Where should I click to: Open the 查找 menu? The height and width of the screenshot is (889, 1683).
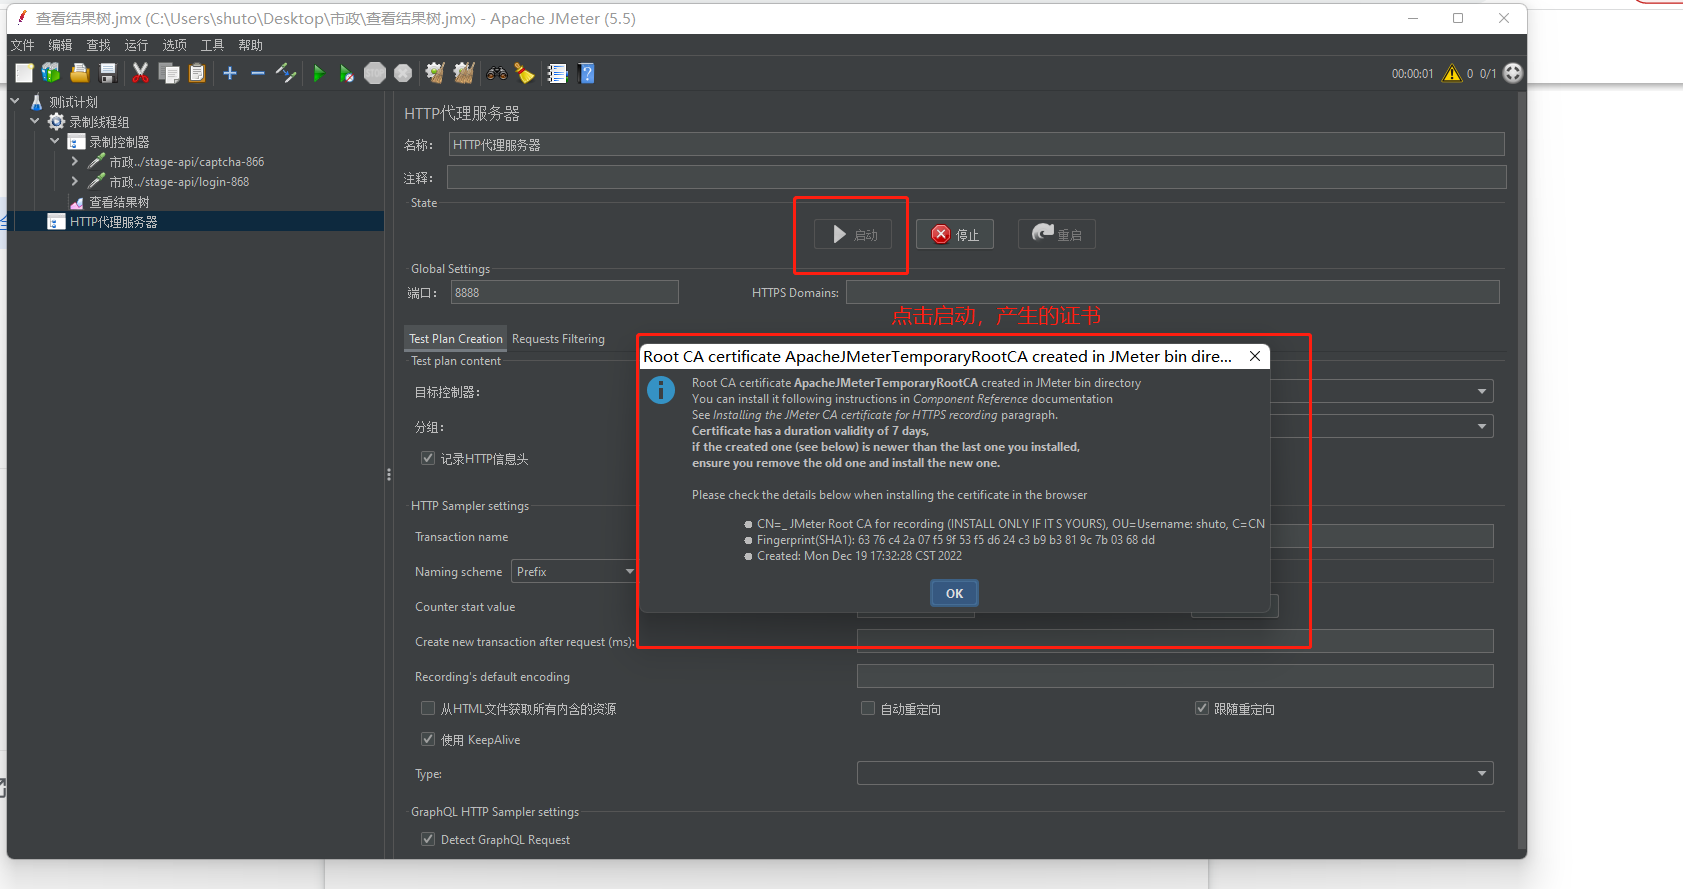[98, 45]
